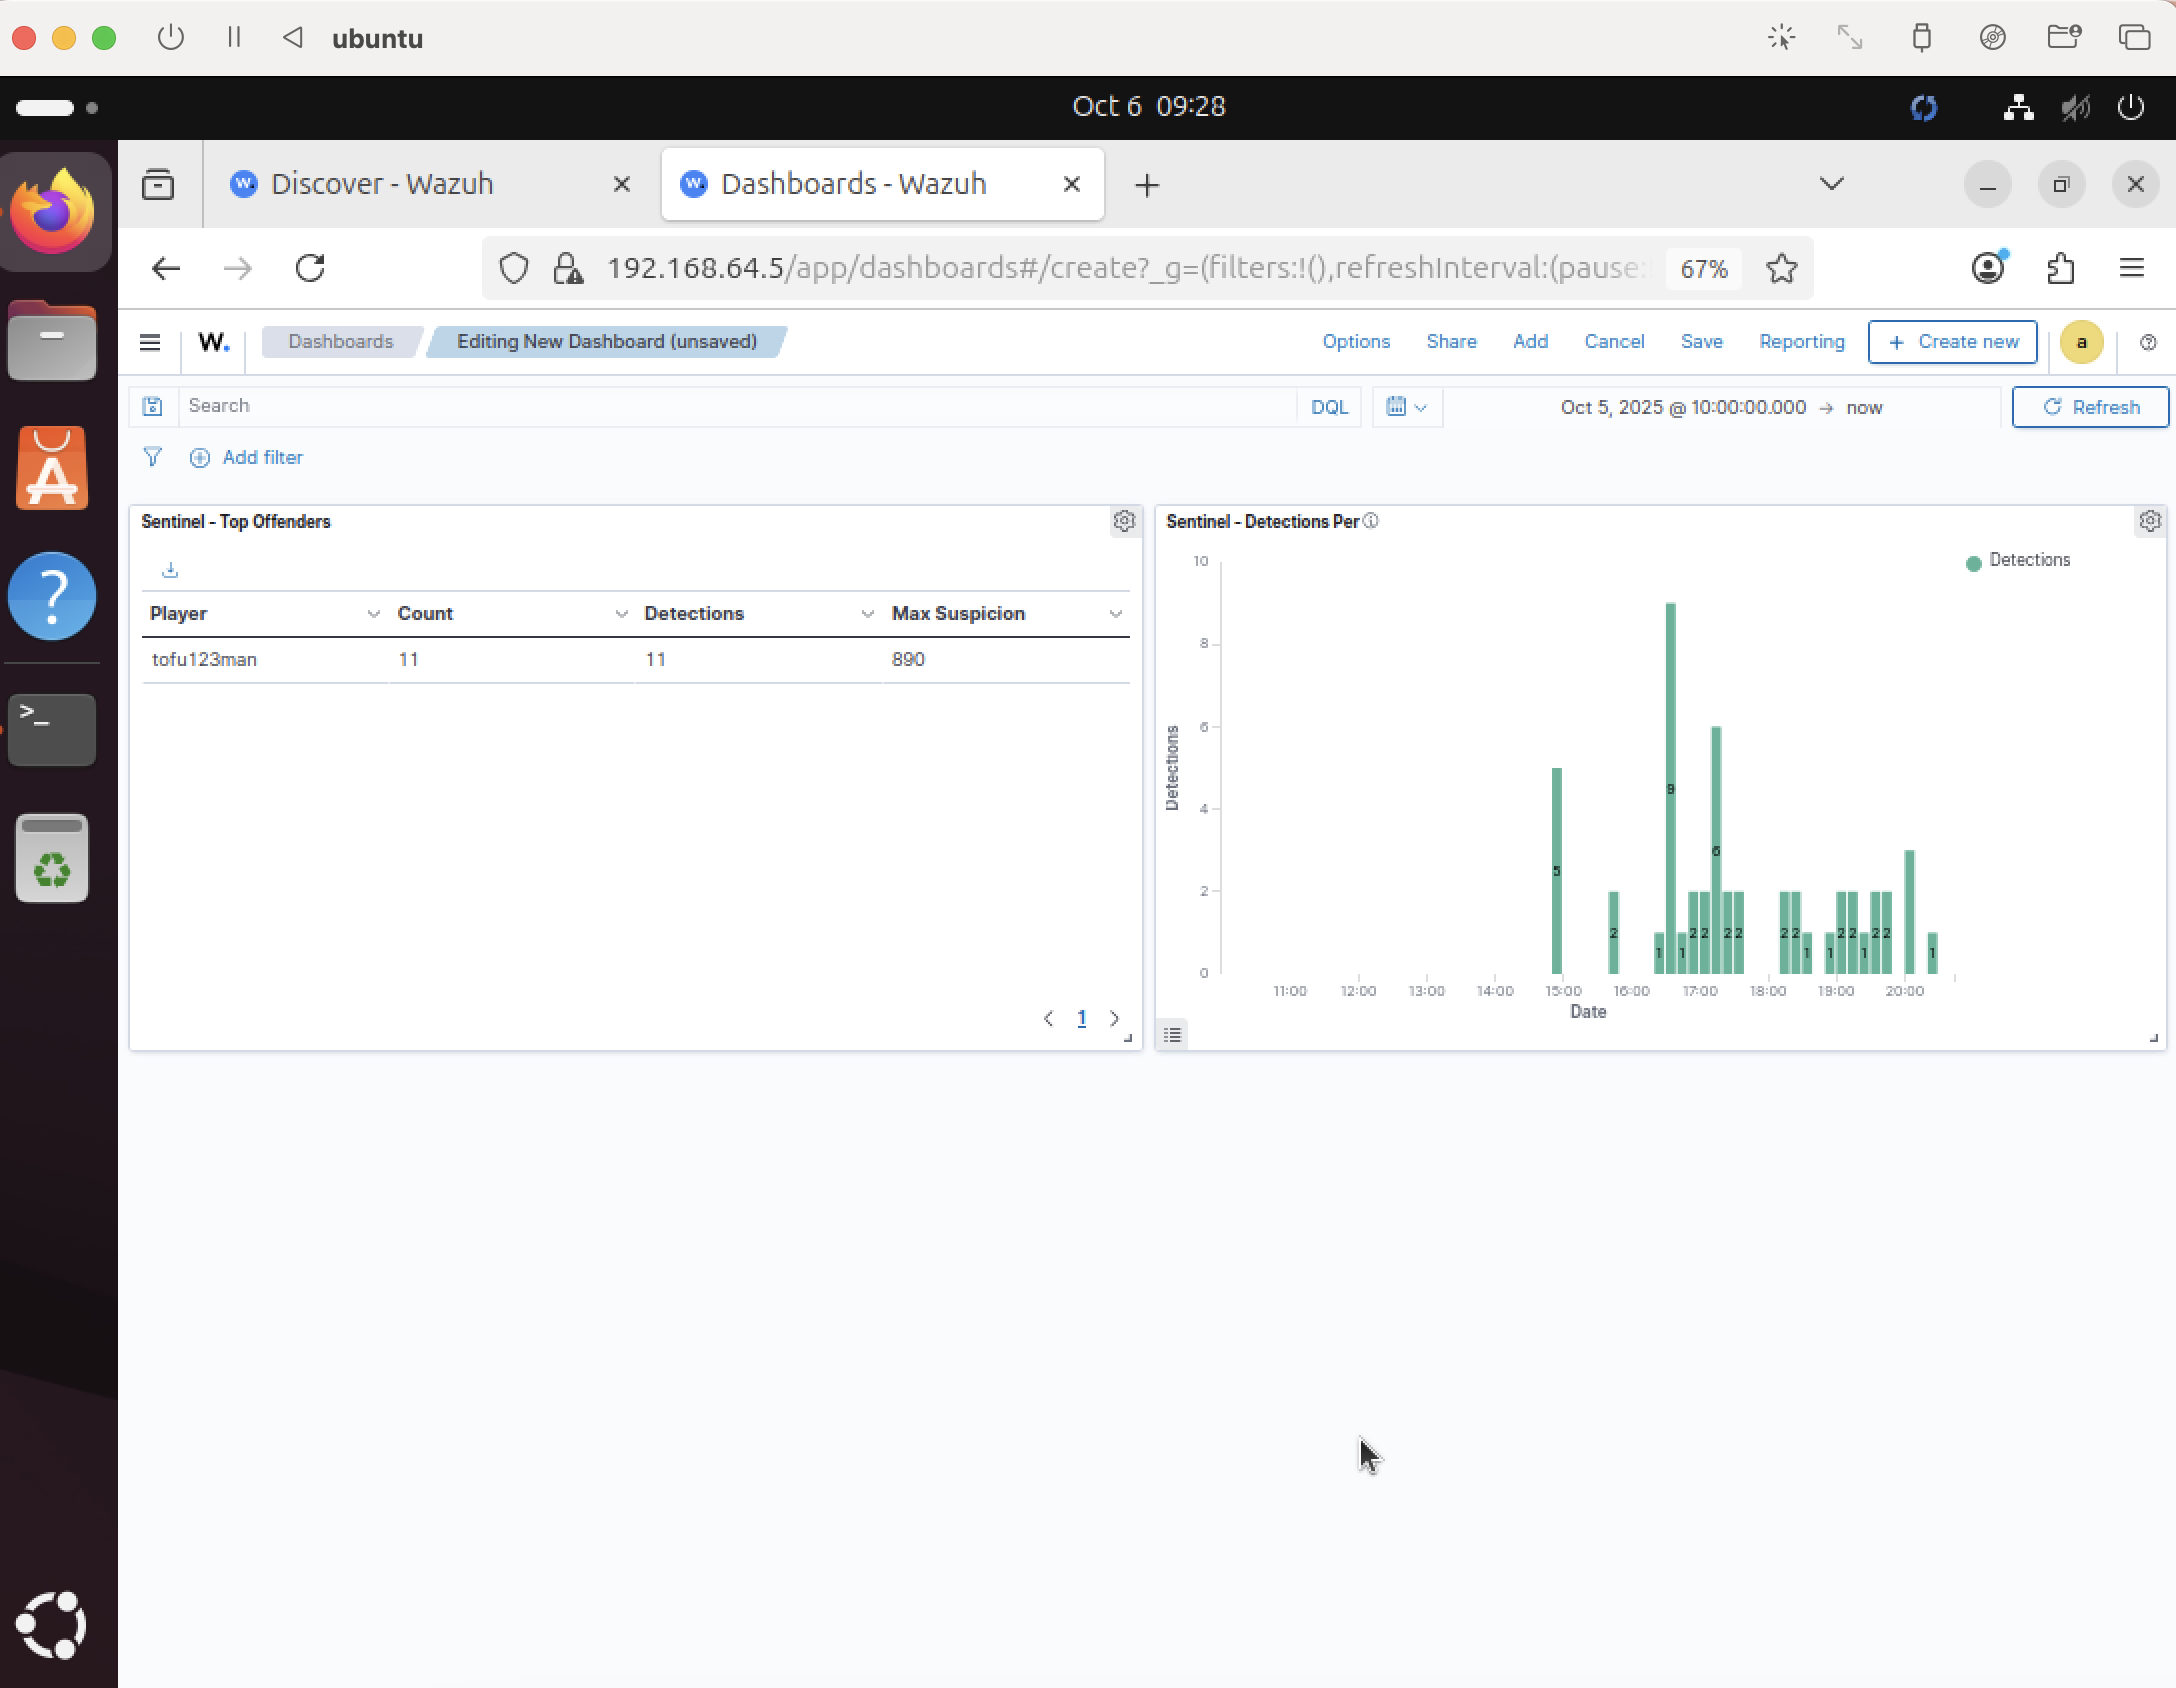The height and width of the screenshot is (1688, 2176).
Task: Click info icon beside Detections Per title
Action: [x=1371, y=521]
